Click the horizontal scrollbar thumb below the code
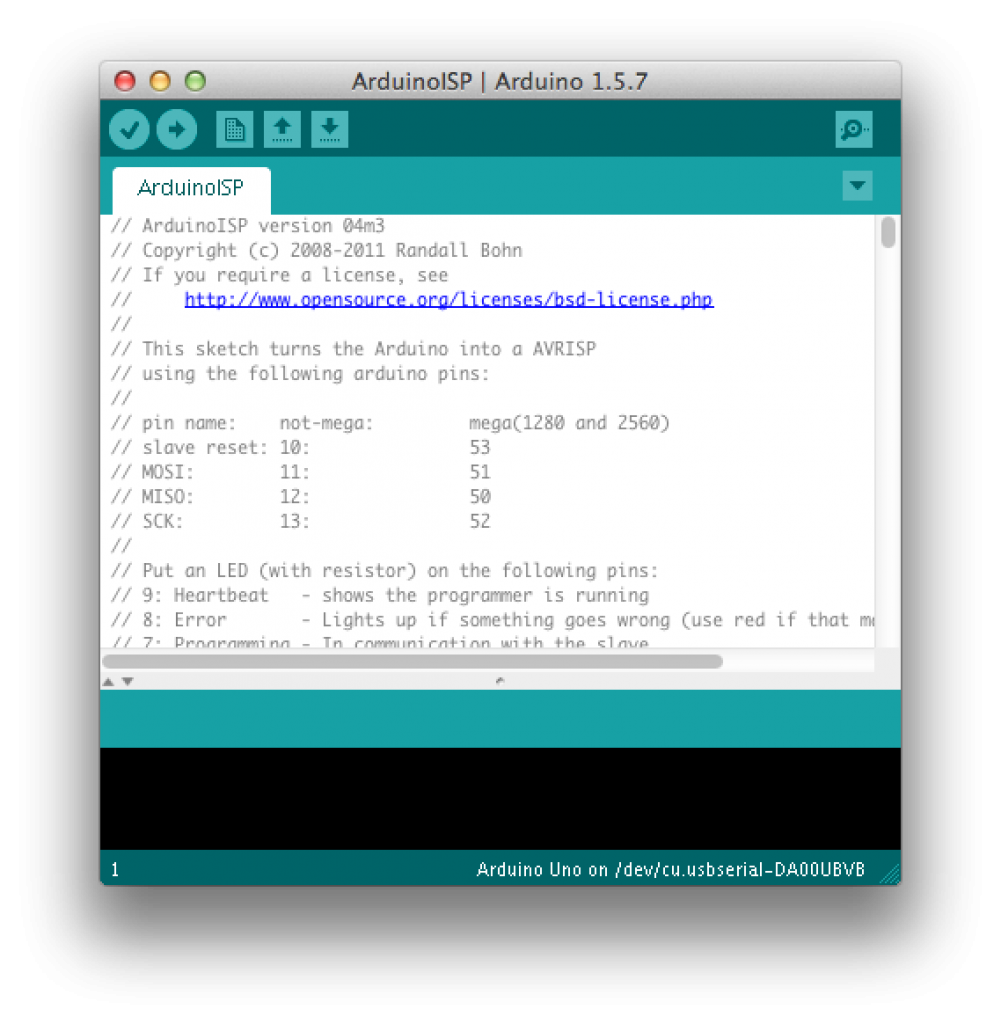The height and width of the screenshot is (1024, 1001). (x=412, y=661)
